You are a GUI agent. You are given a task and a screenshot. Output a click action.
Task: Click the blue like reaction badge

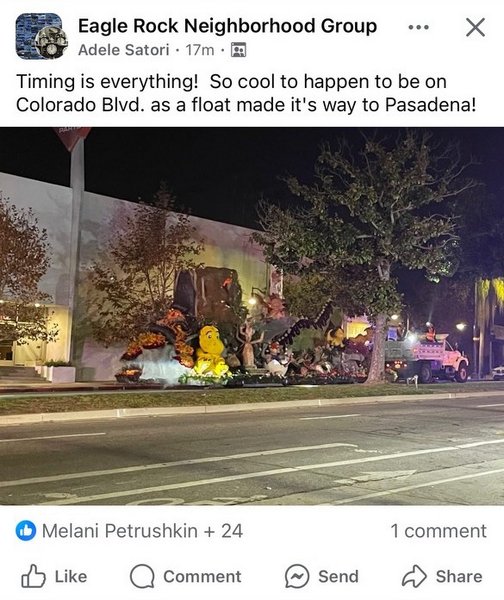click(26, 531)
